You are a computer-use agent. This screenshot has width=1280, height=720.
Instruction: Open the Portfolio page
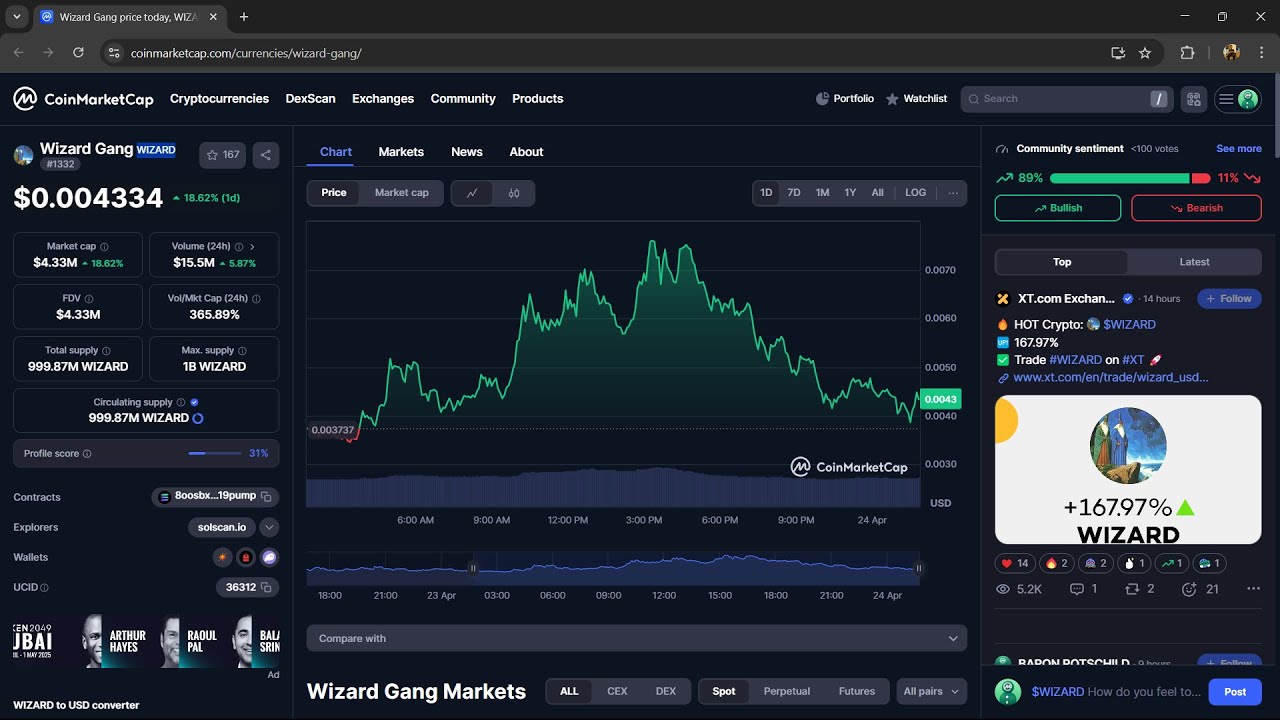(845, 99)
